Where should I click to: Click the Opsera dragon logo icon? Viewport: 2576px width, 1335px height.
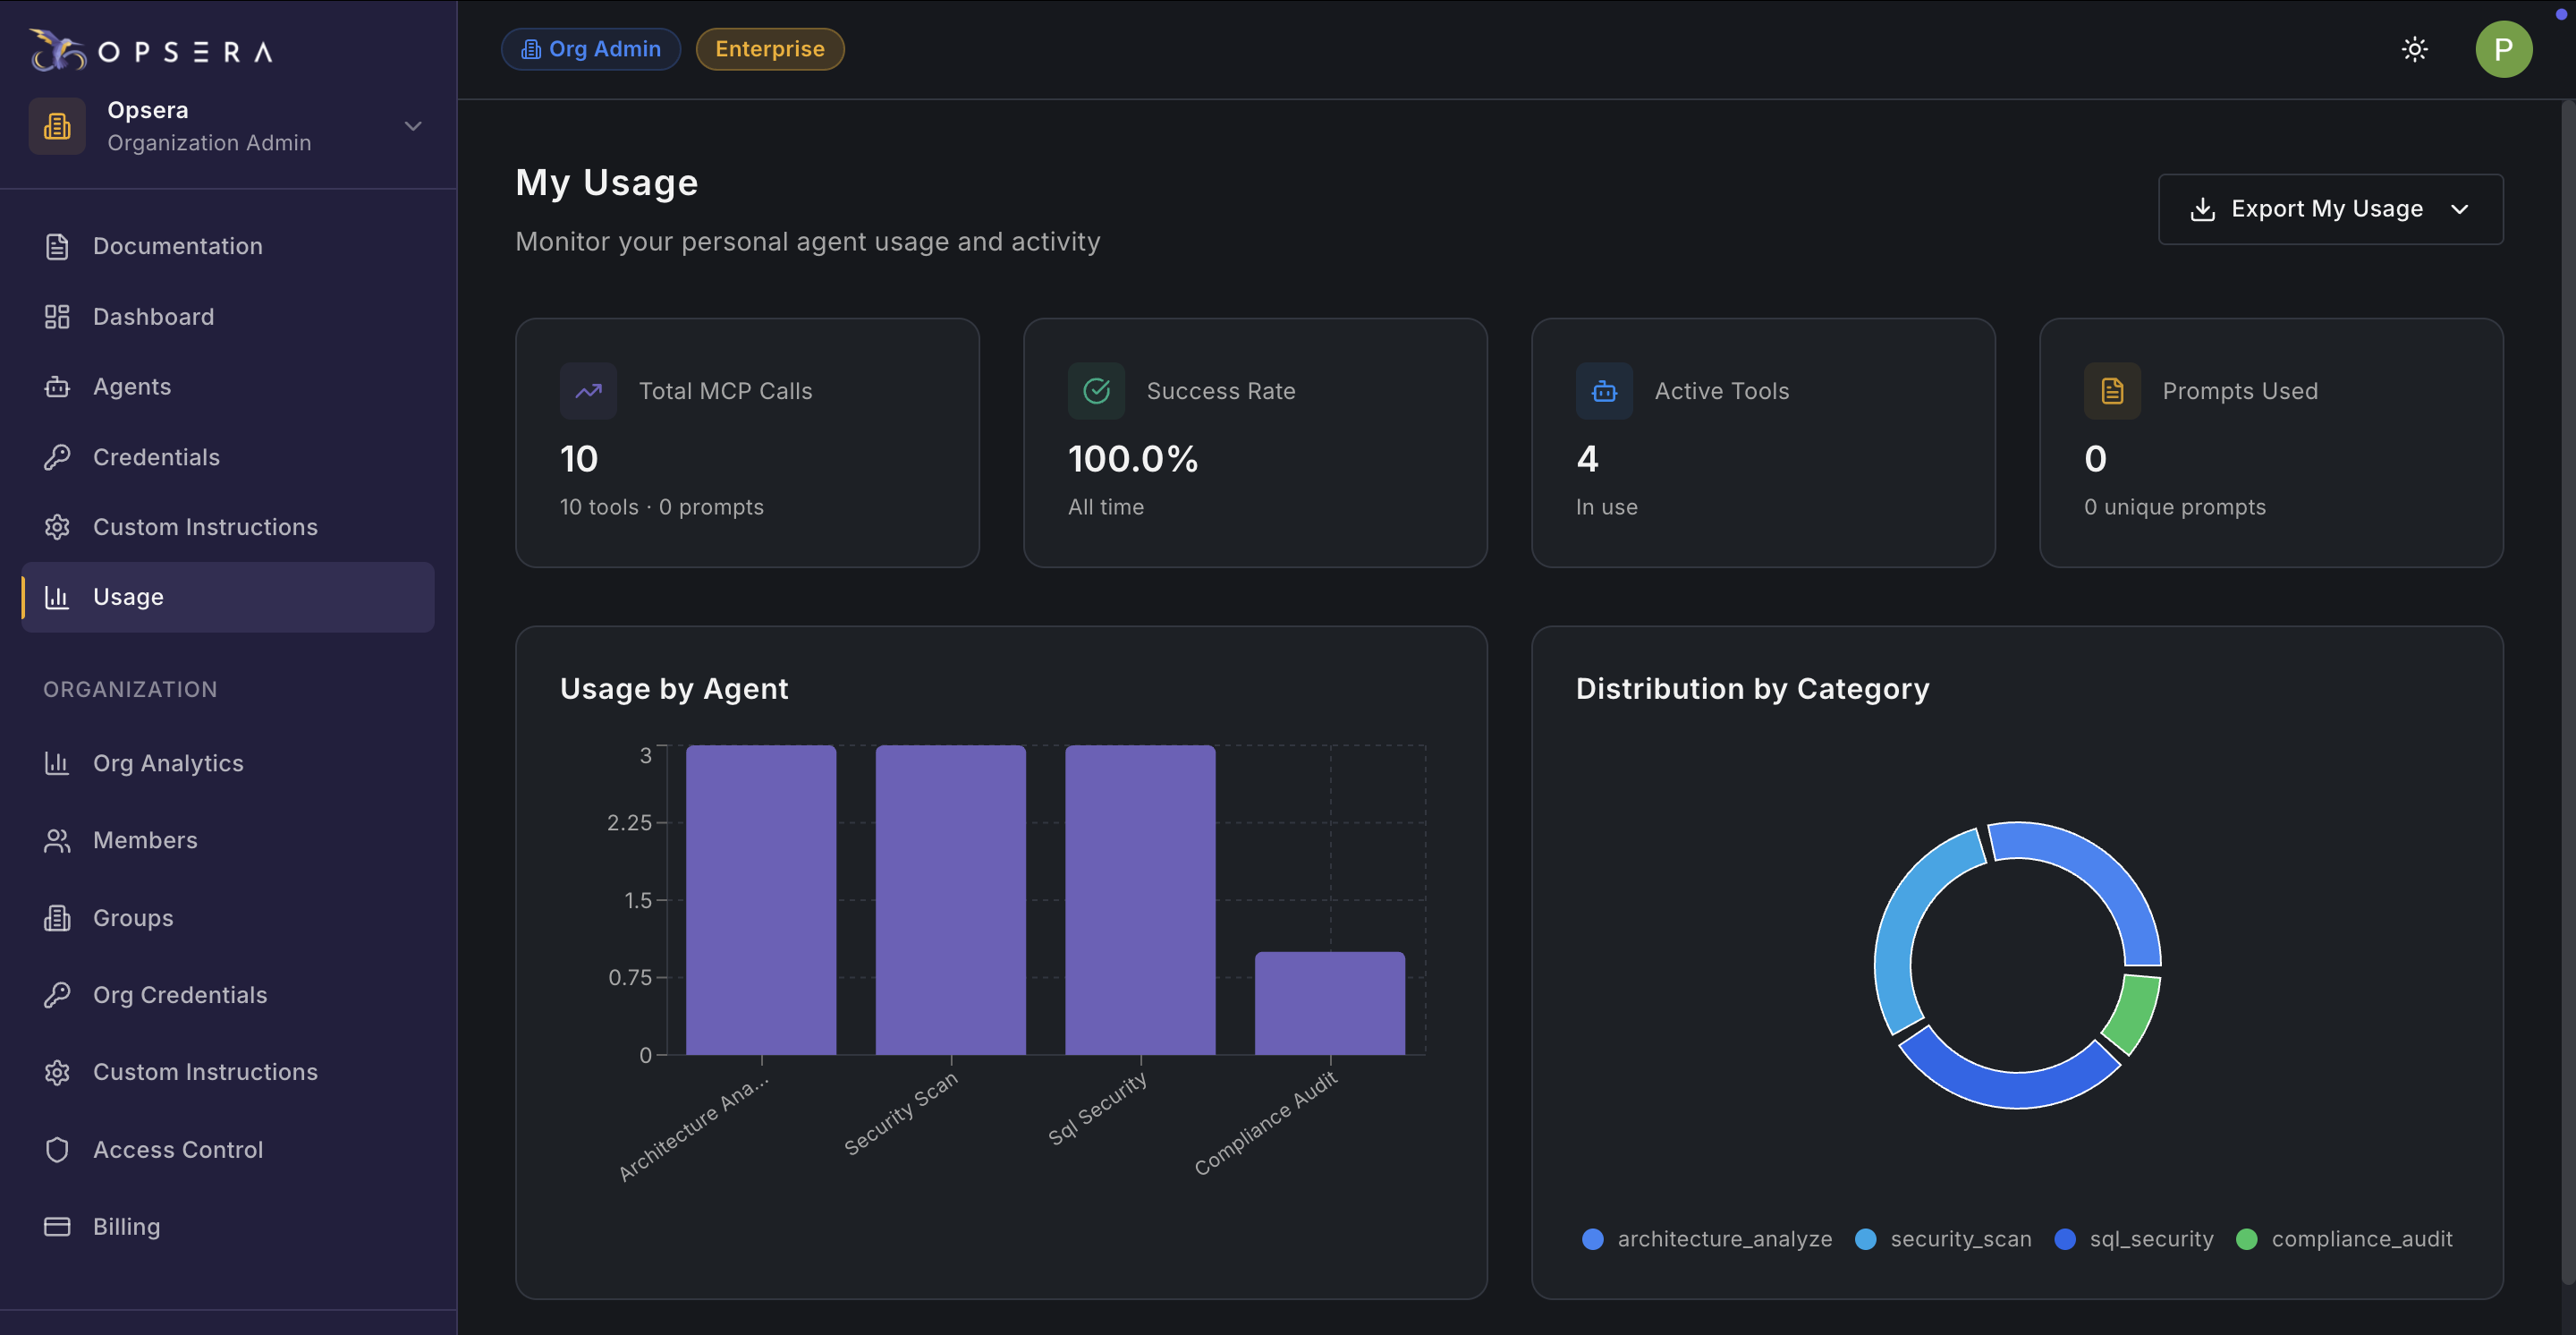[x=57, y=50]
